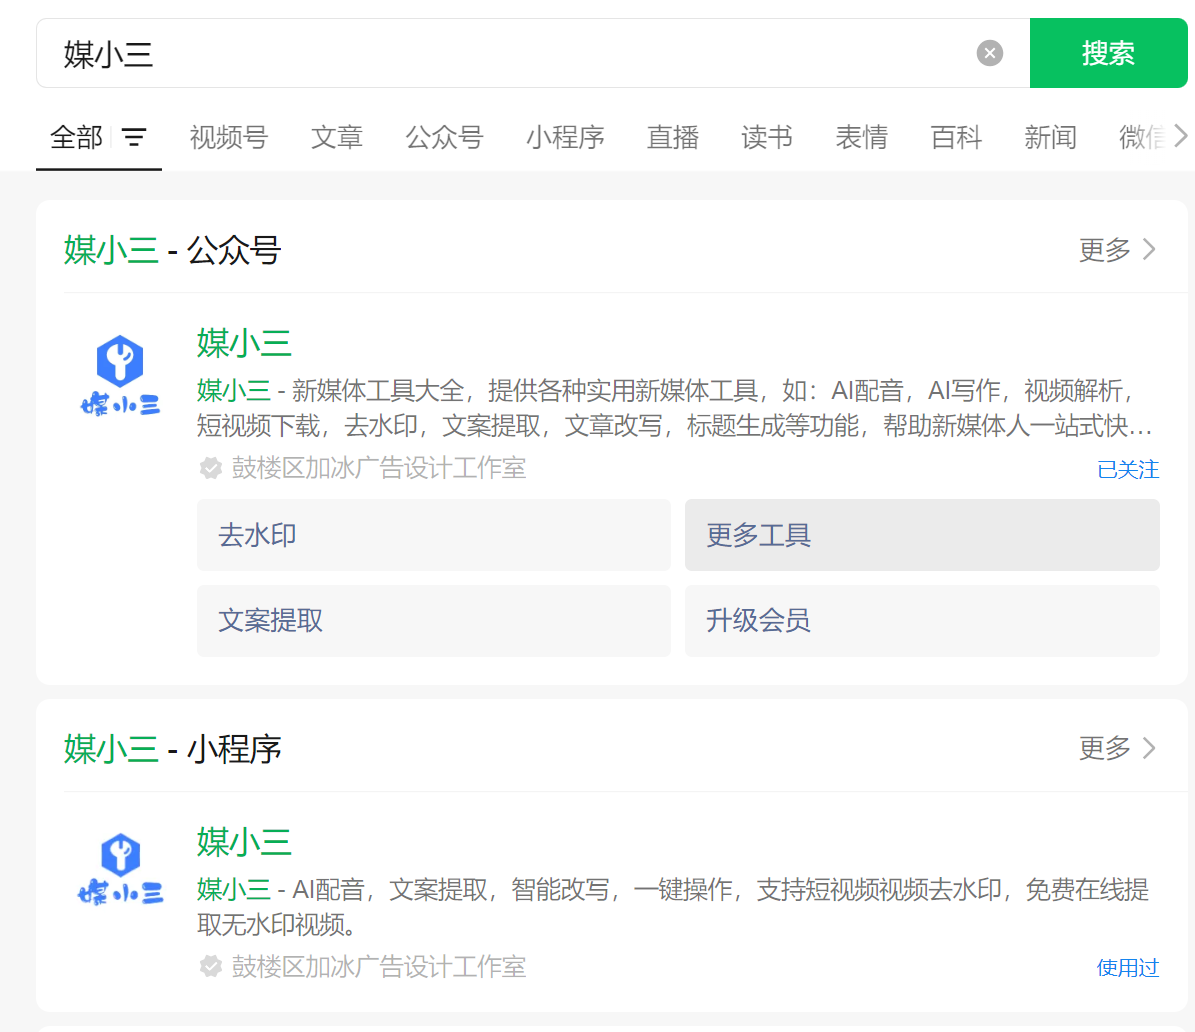Switch to the 百科 tab
The width and height of the screenshot is (1195, 1032).
click(956, 137)
